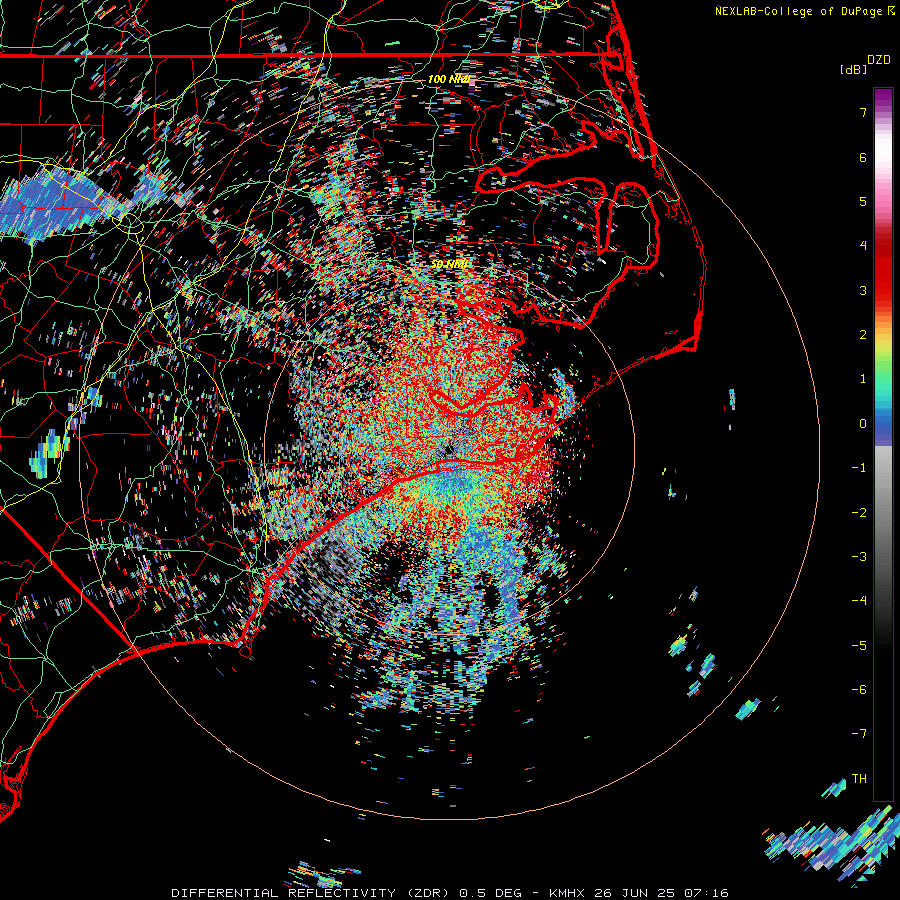Click the [dB] unit label
900x900 pixels.
(x=854, y=69)
